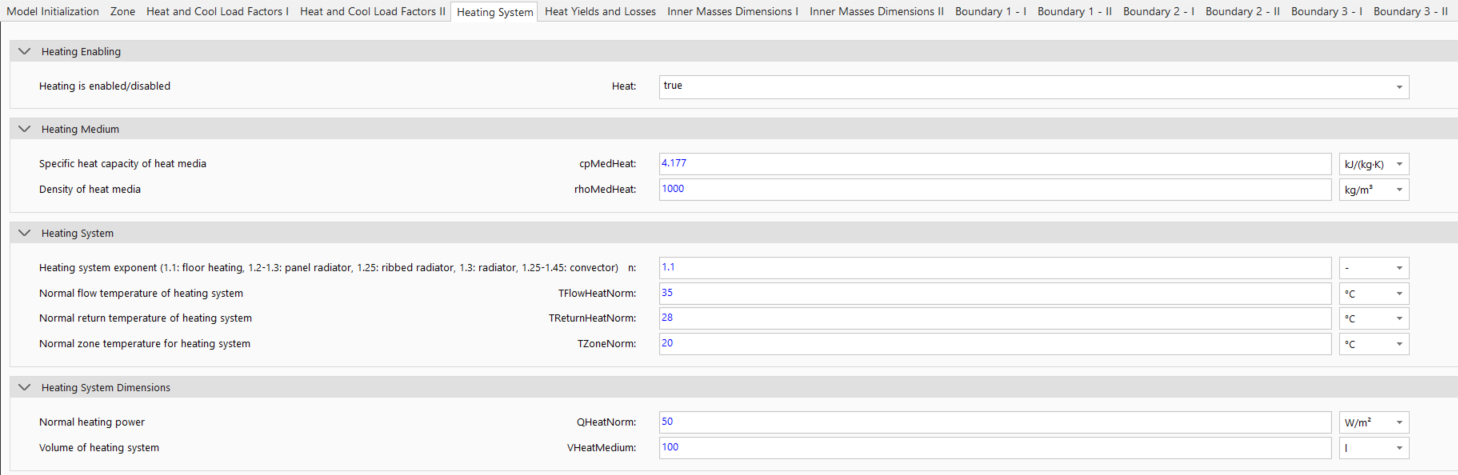Click the VHeatMedium field showing 100

[995, 448]
